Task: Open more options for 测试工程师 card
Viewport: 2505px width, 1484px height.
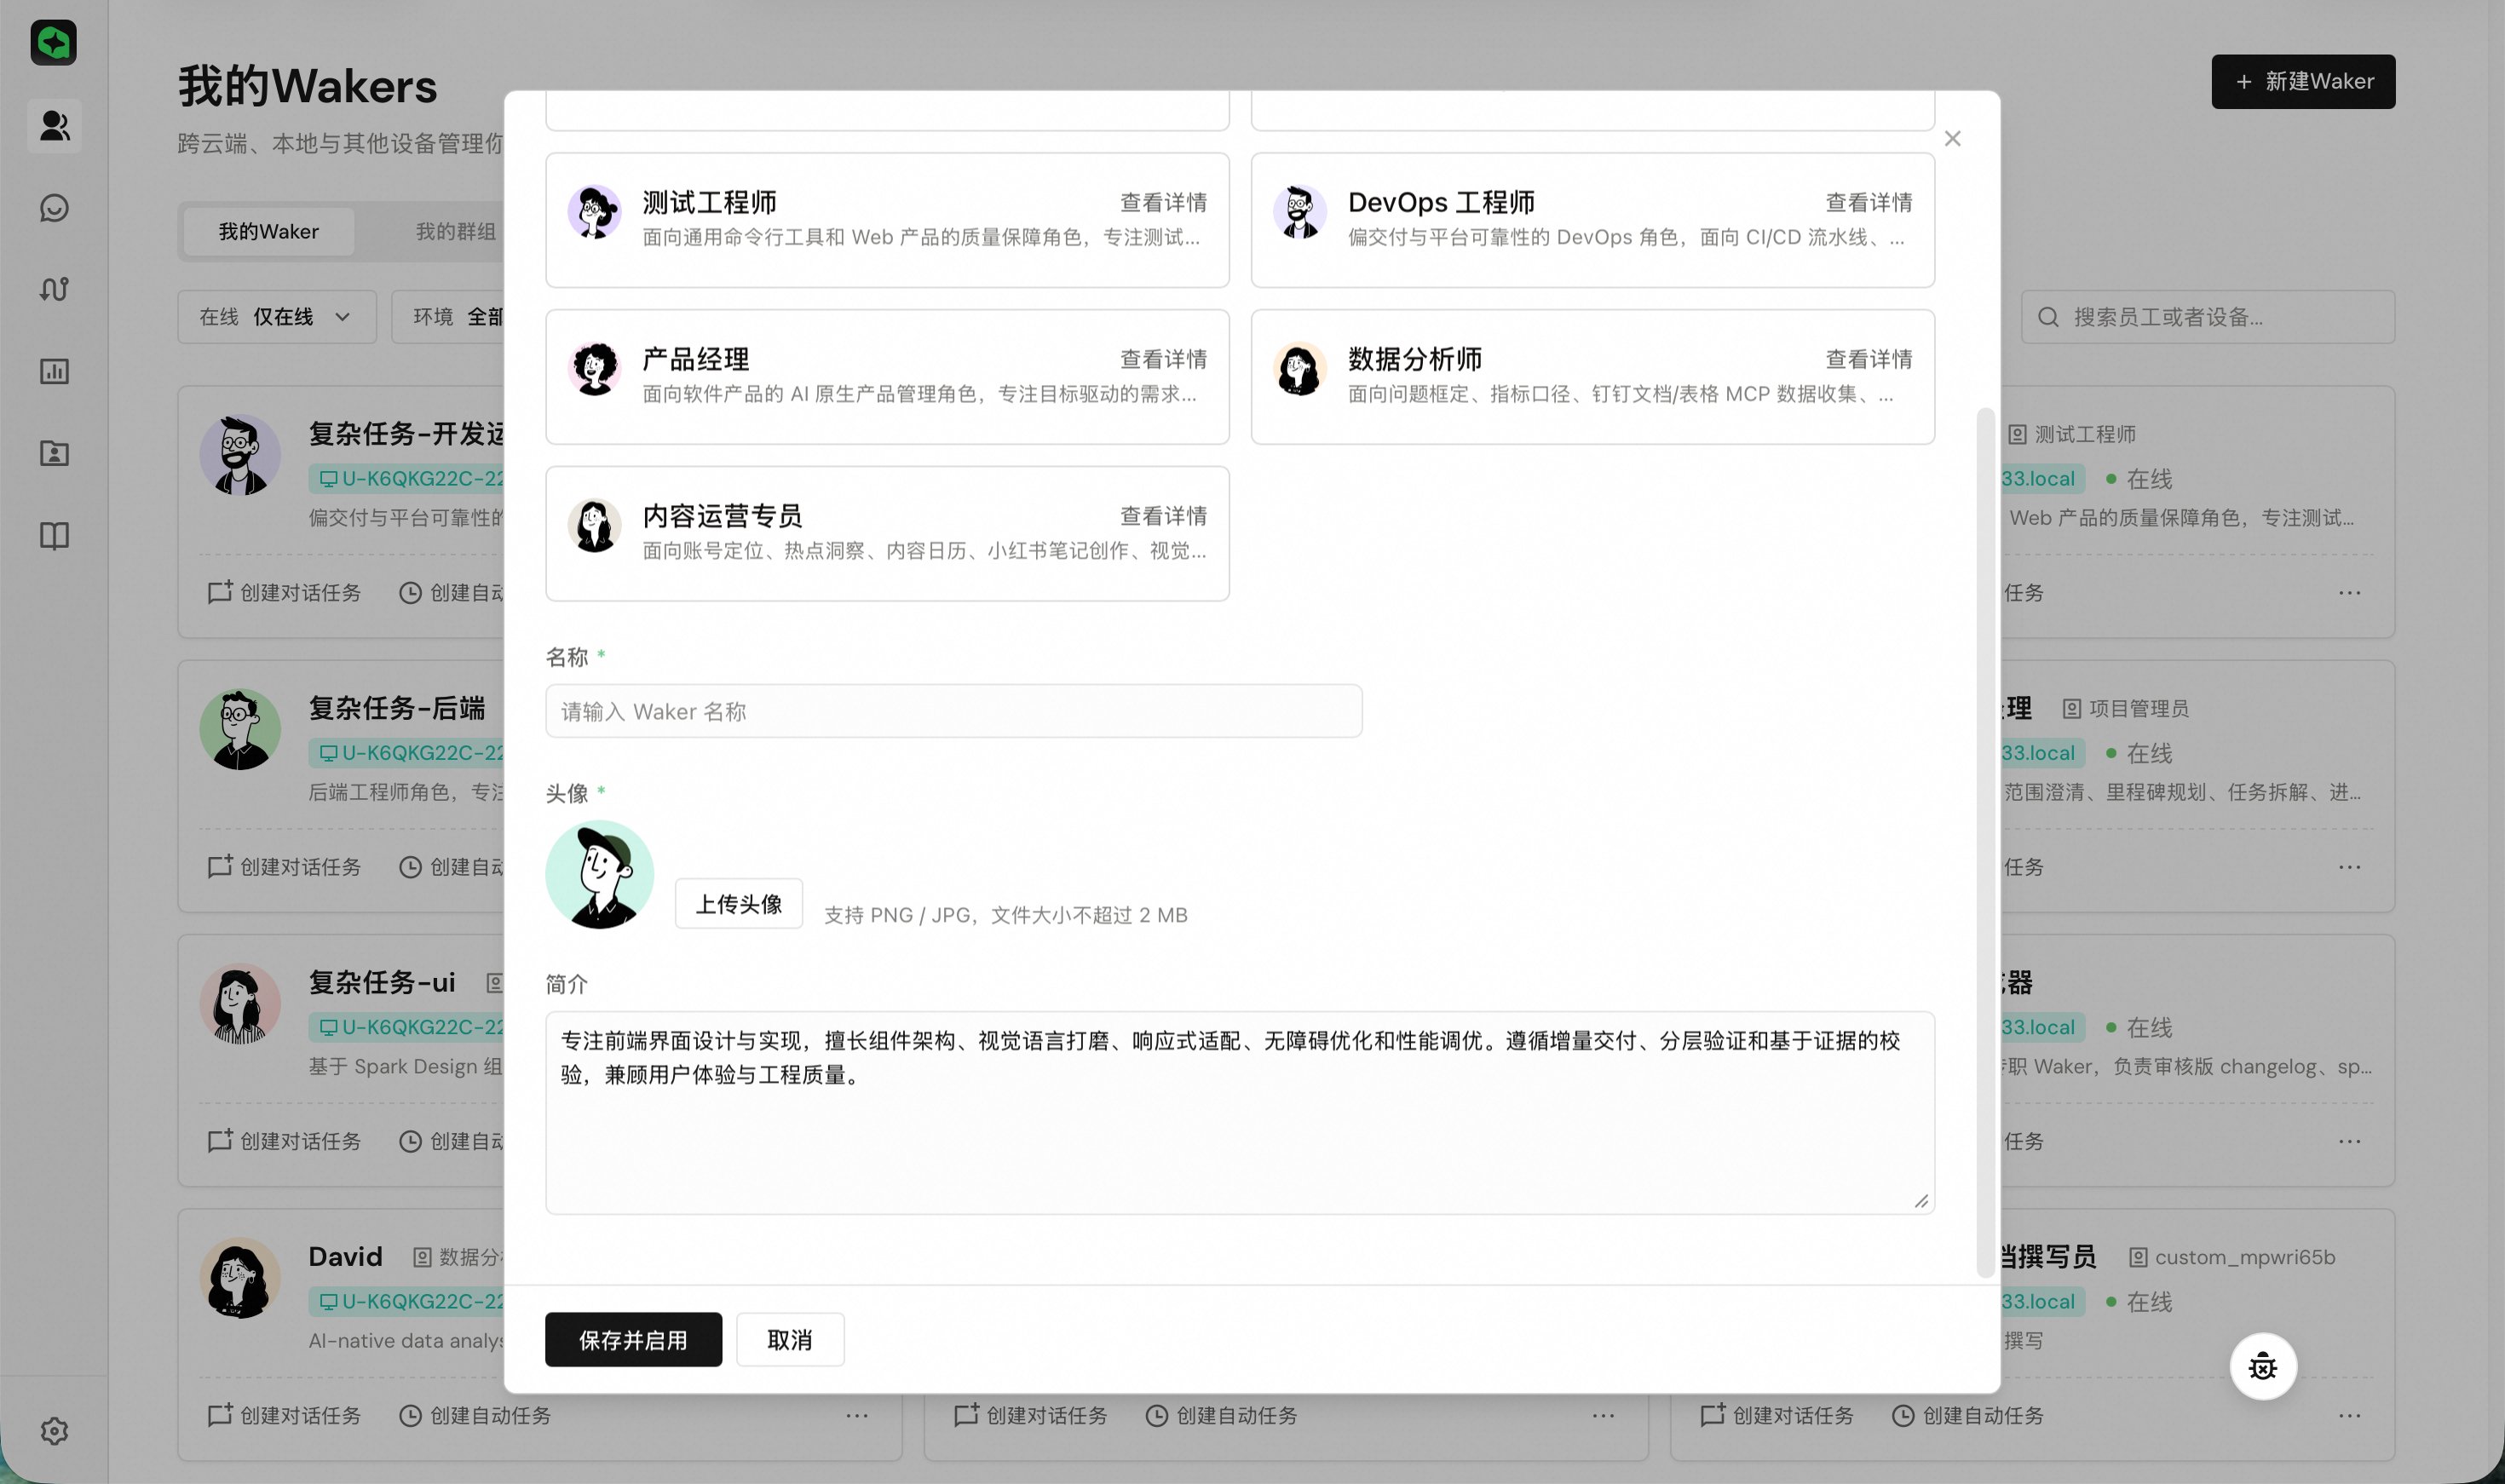Action: (x=2350, y=593)
